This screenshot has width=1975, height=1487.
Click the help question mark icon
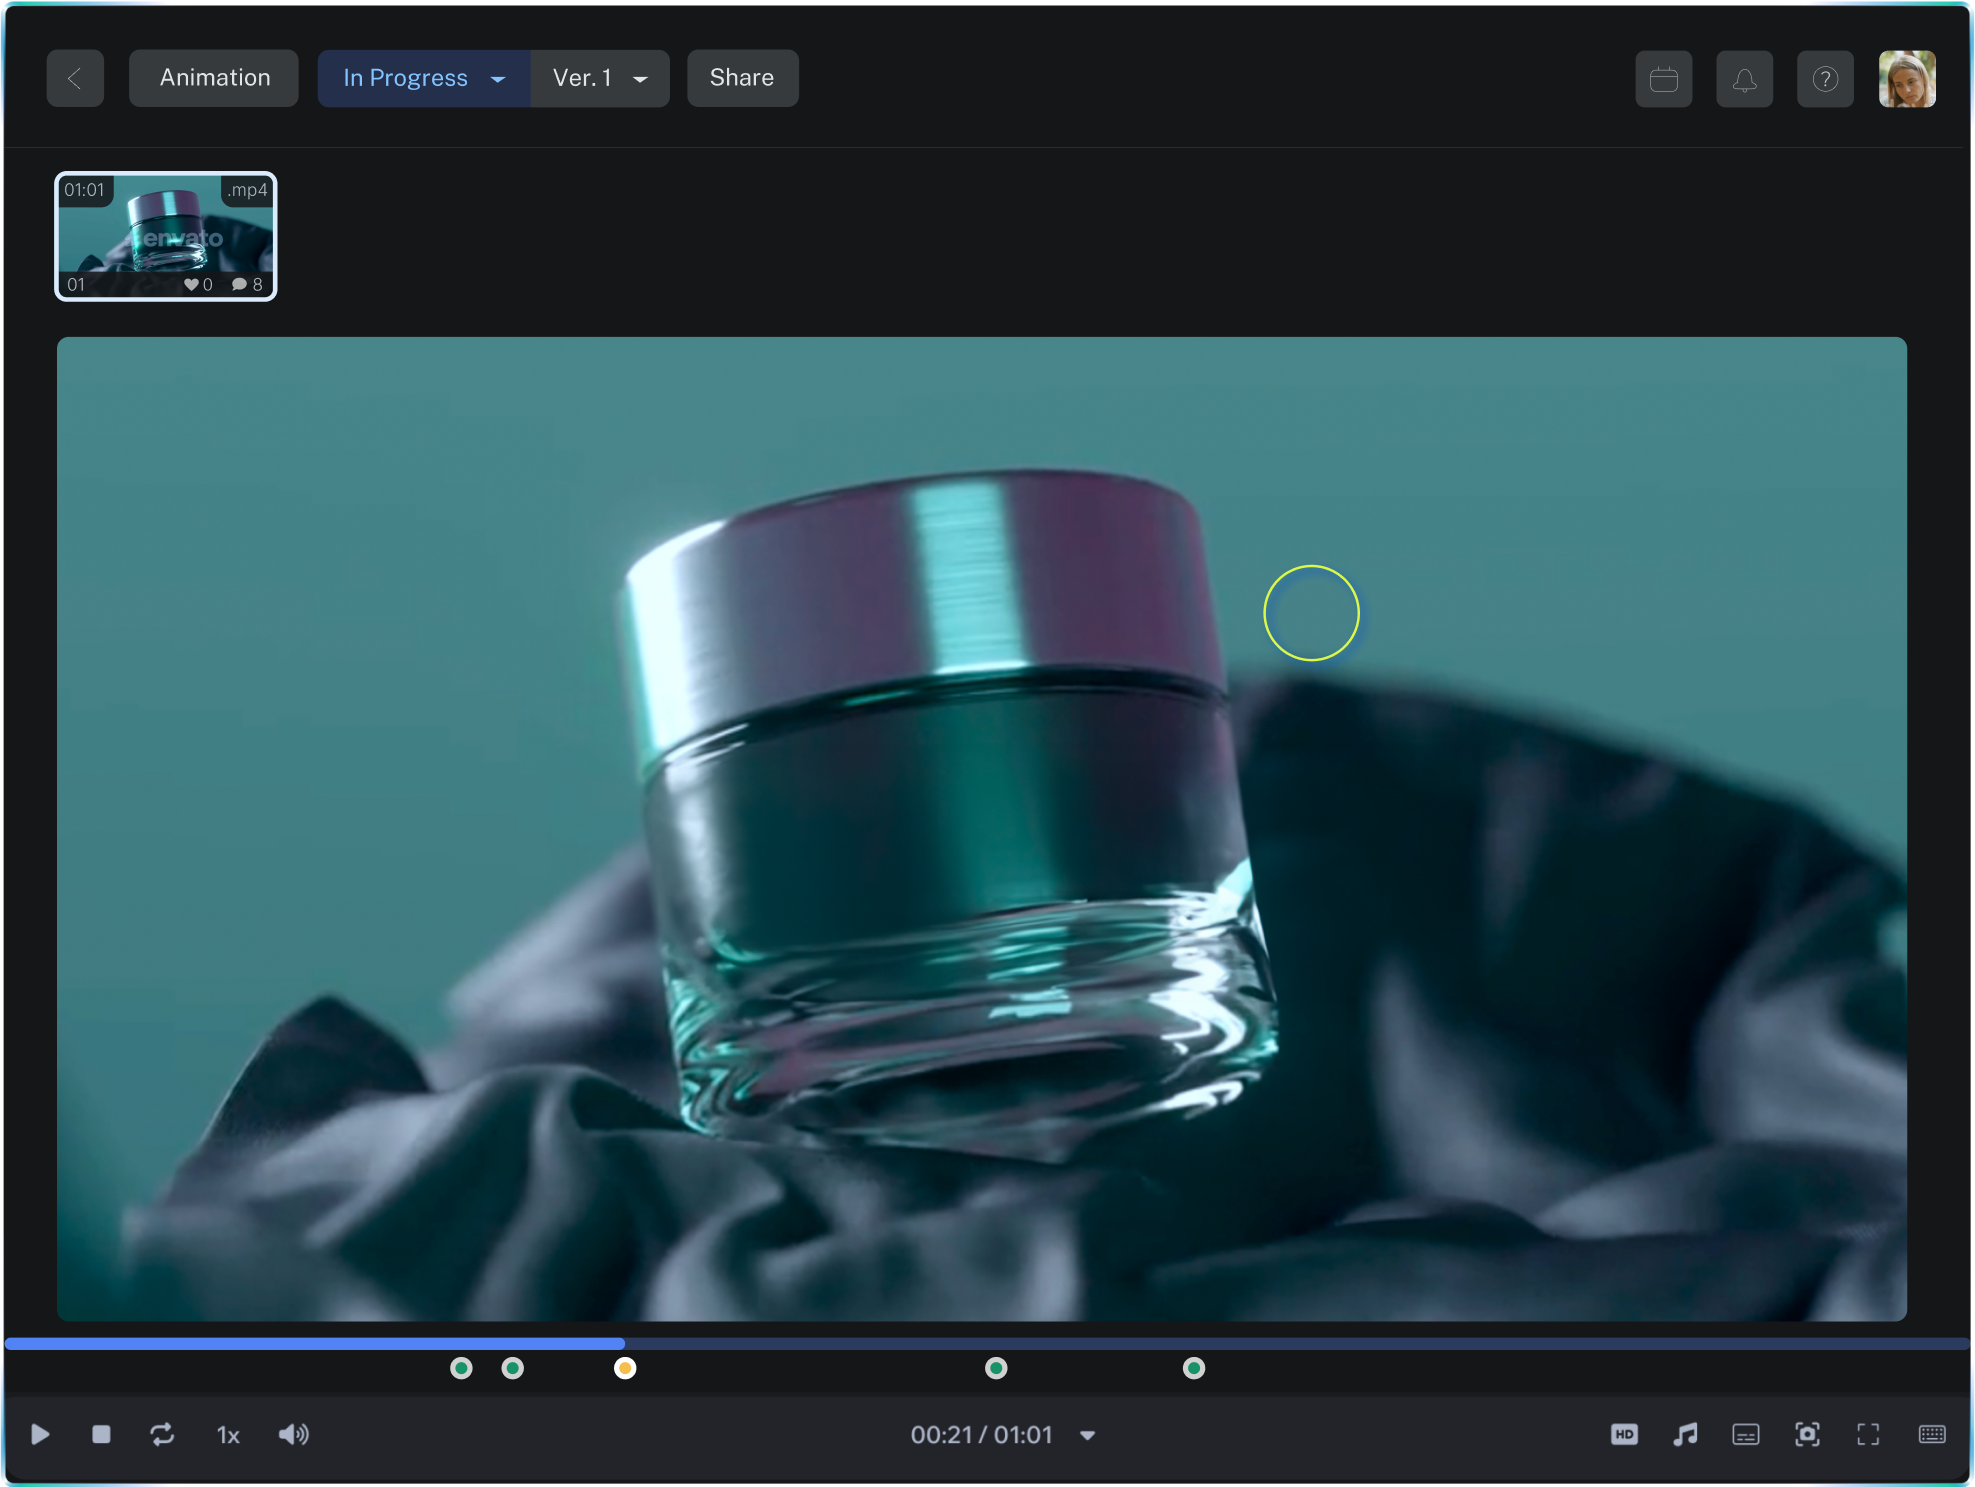point(1825,79)
